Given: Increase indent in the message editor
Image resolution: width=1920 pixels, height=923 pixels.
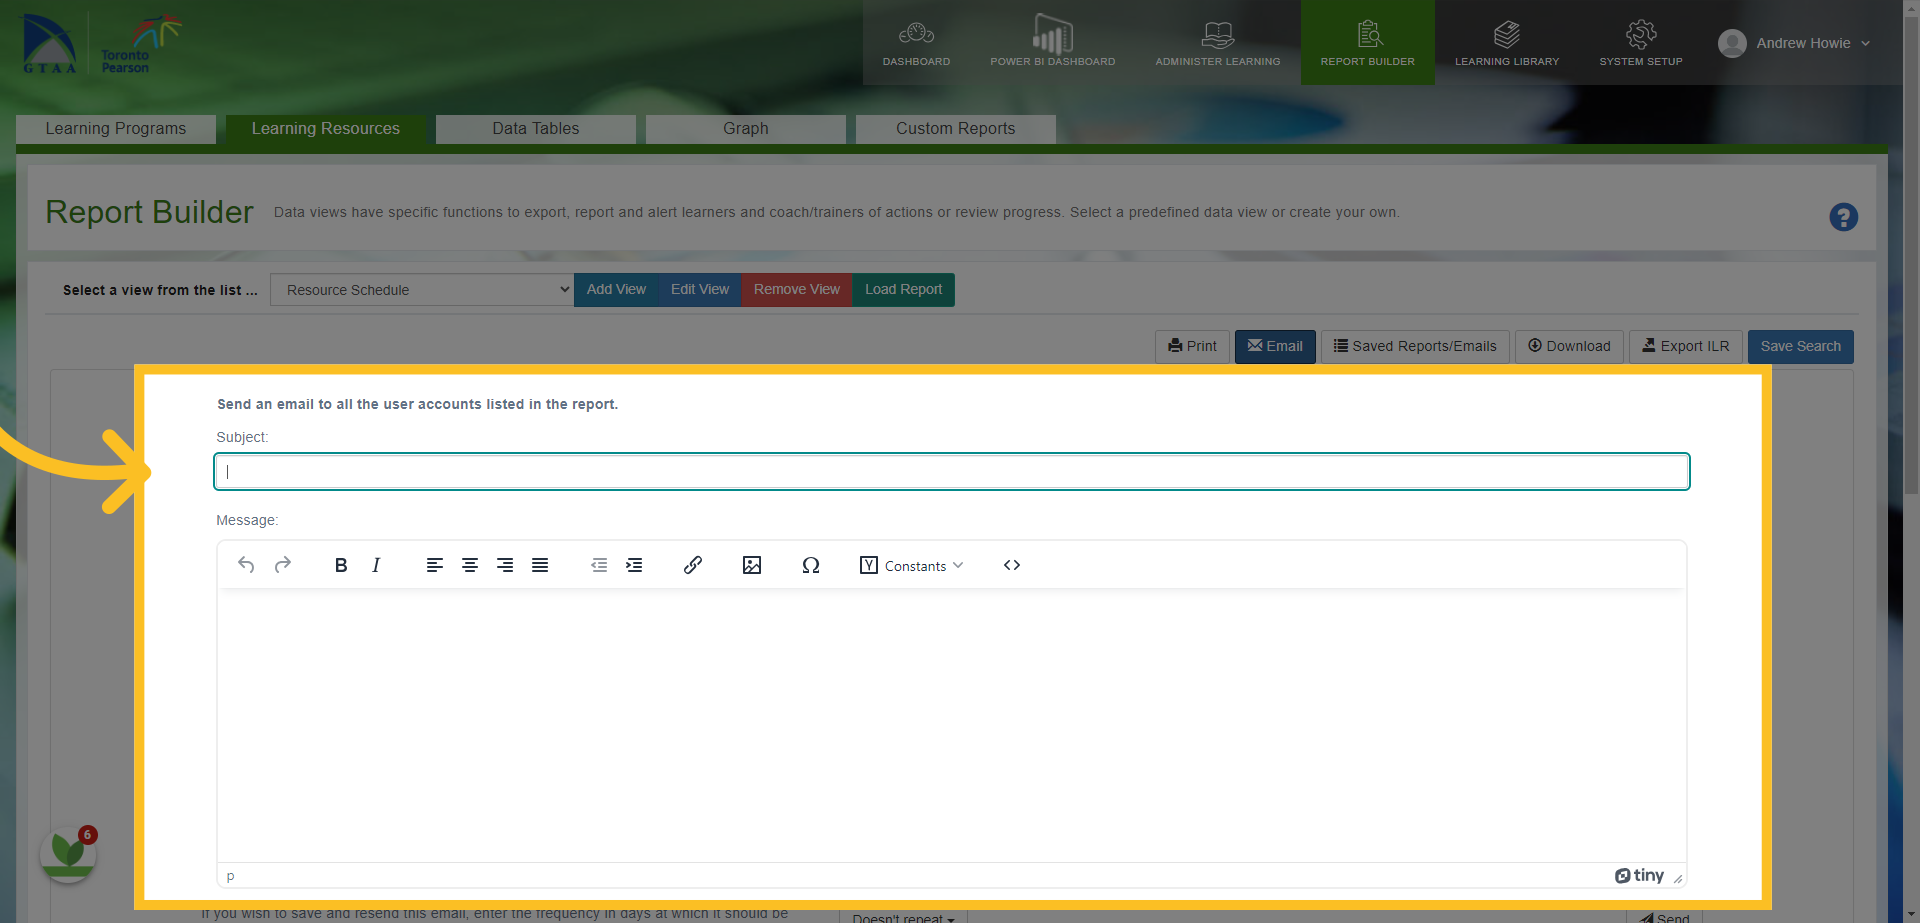Looking at the screenshot, I should [x=634, y=565].
